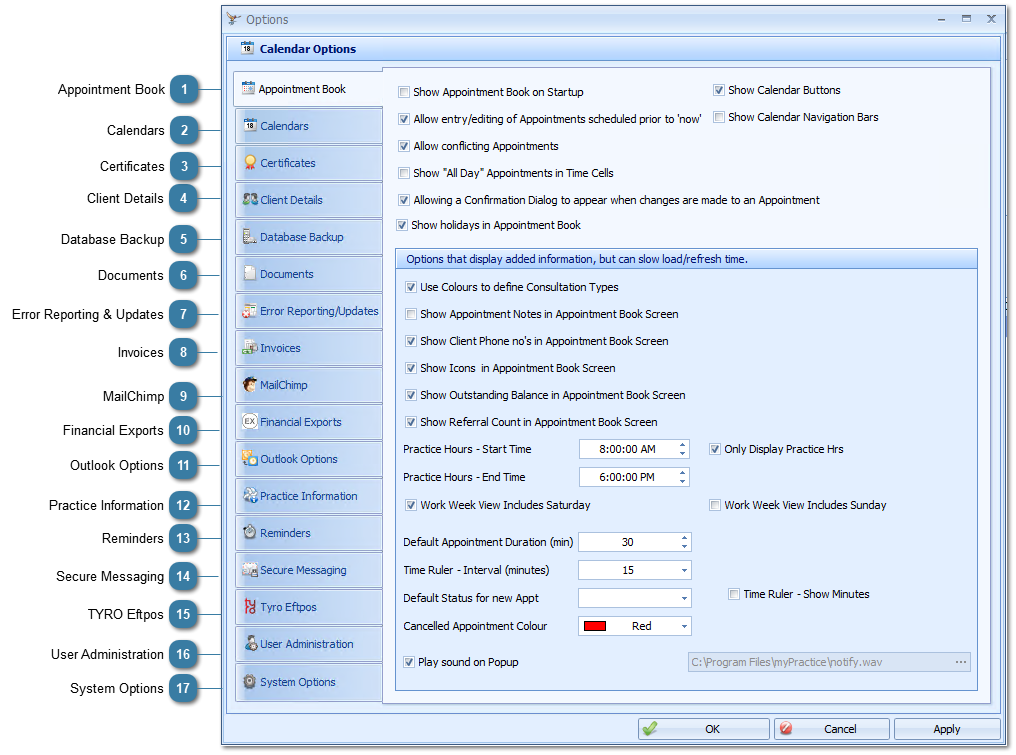Click the User Administration person icon
Viewport: 1016px width, 755px height.
point(251,644)
